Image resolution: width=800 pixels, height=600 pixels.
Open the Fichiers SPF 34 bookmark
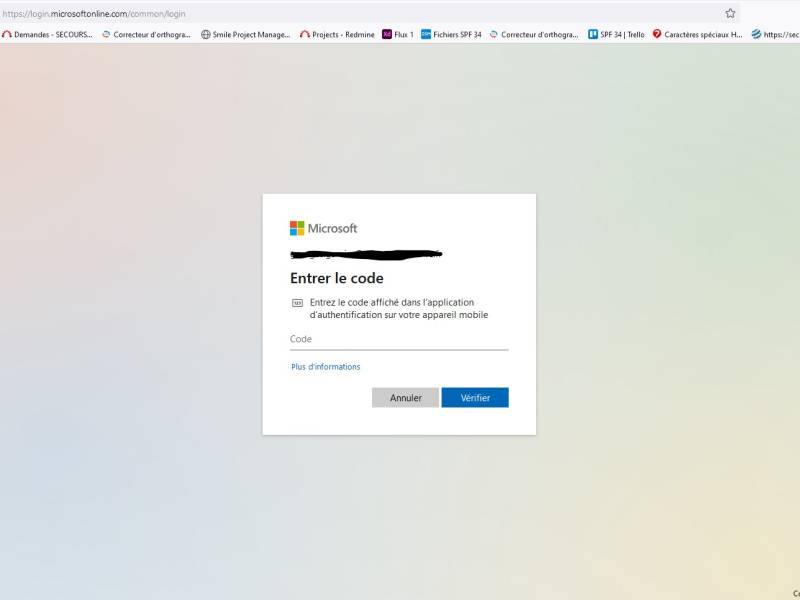point(451,35)
